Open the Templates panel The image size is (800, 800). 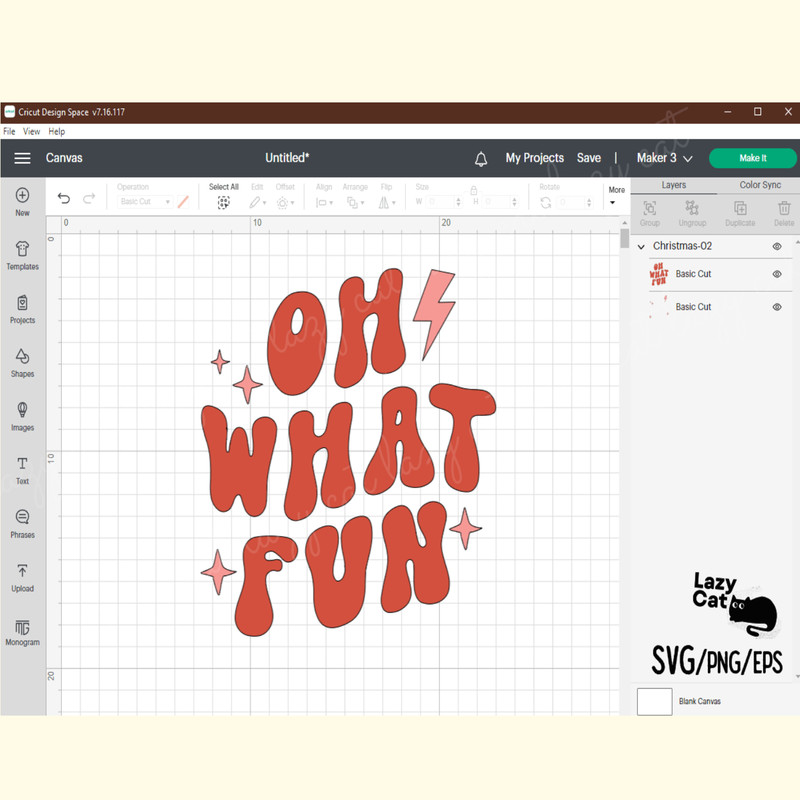pyautogui.click(x=22, y=255)
